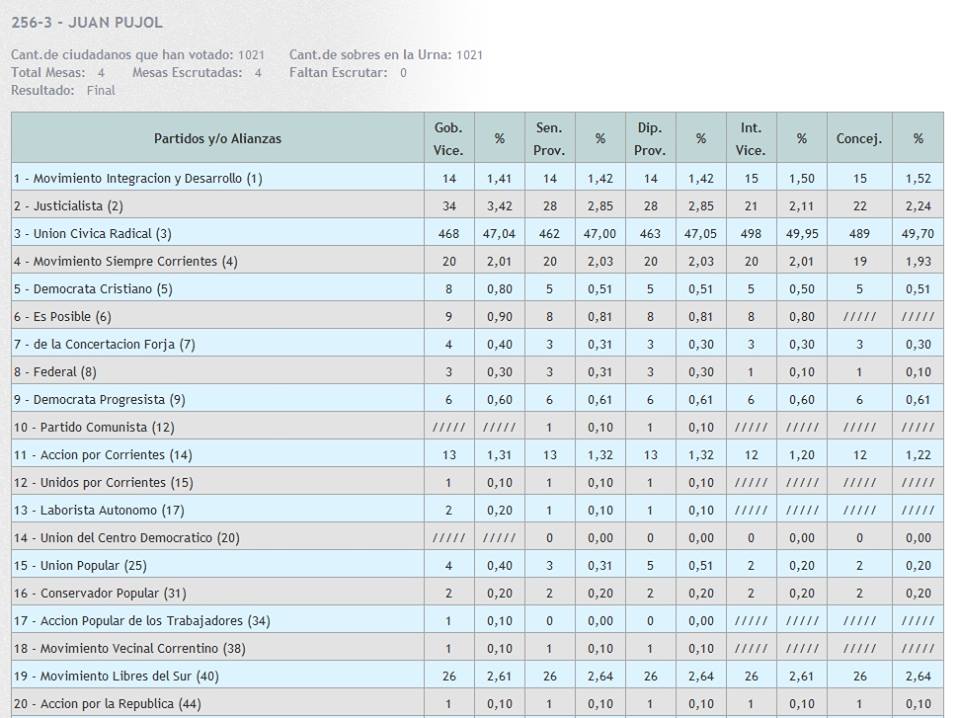
Task: Click "Total Mesas: 4" text
Action: coord(58,73)
